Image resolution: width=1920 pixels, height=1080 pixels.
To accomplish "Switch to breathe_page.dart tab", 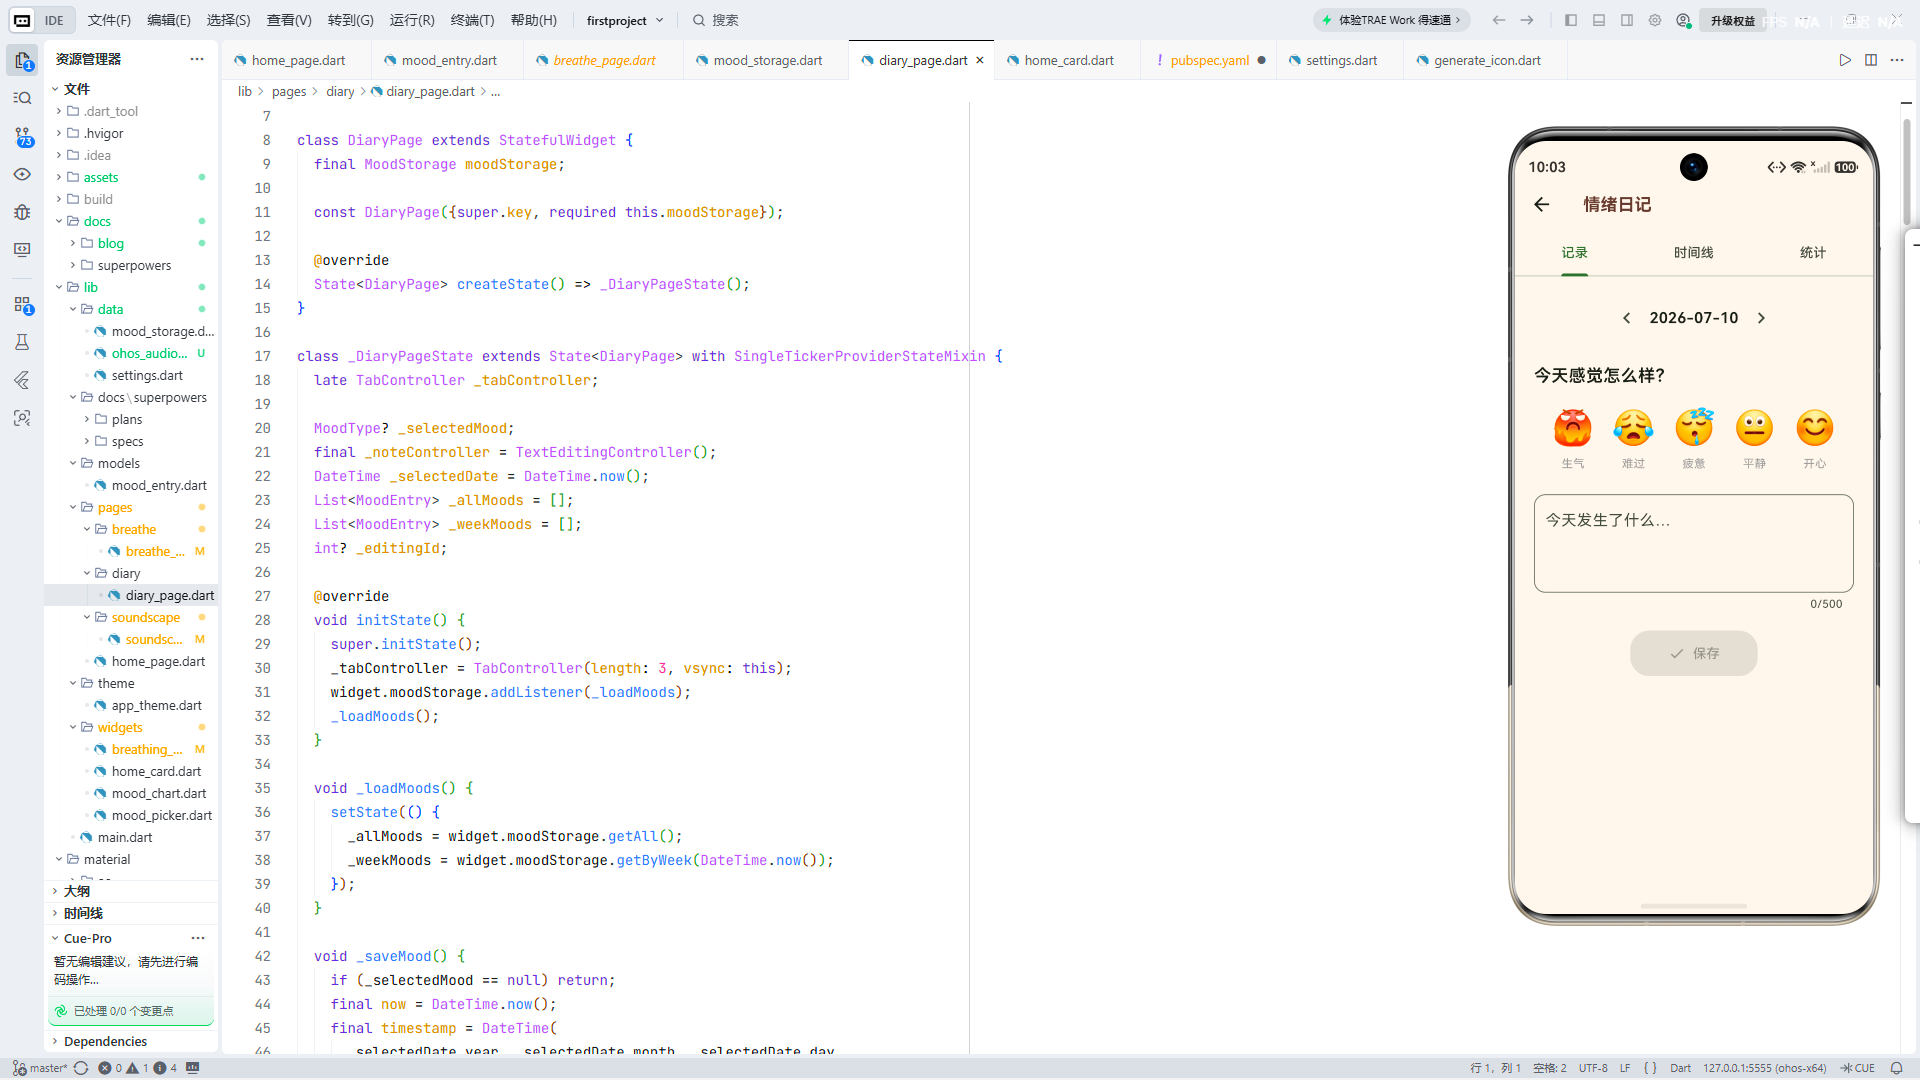I will (x=604, y=60).
